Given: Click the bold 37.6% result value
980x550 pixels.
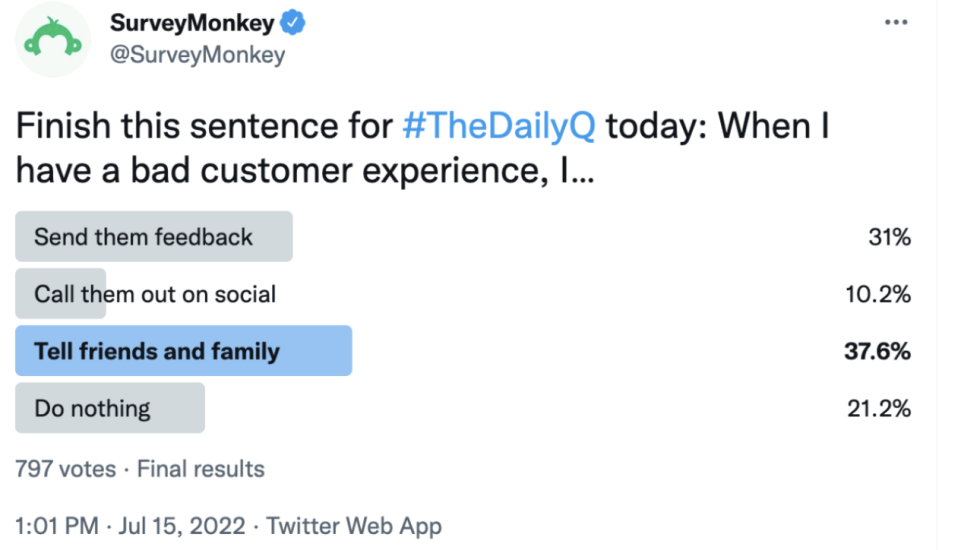Looking at the screenshot, I should tap(877, 351).
